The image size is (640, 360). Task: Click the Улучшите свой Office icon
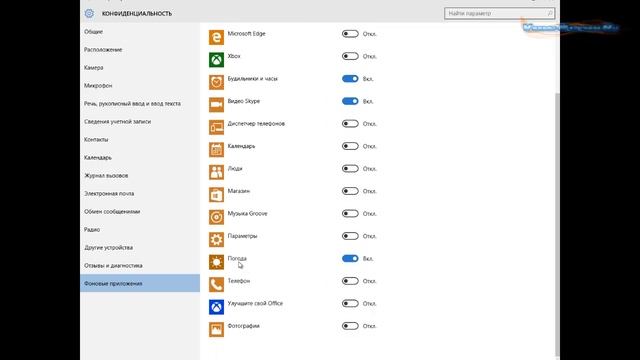tap(216, 307)
